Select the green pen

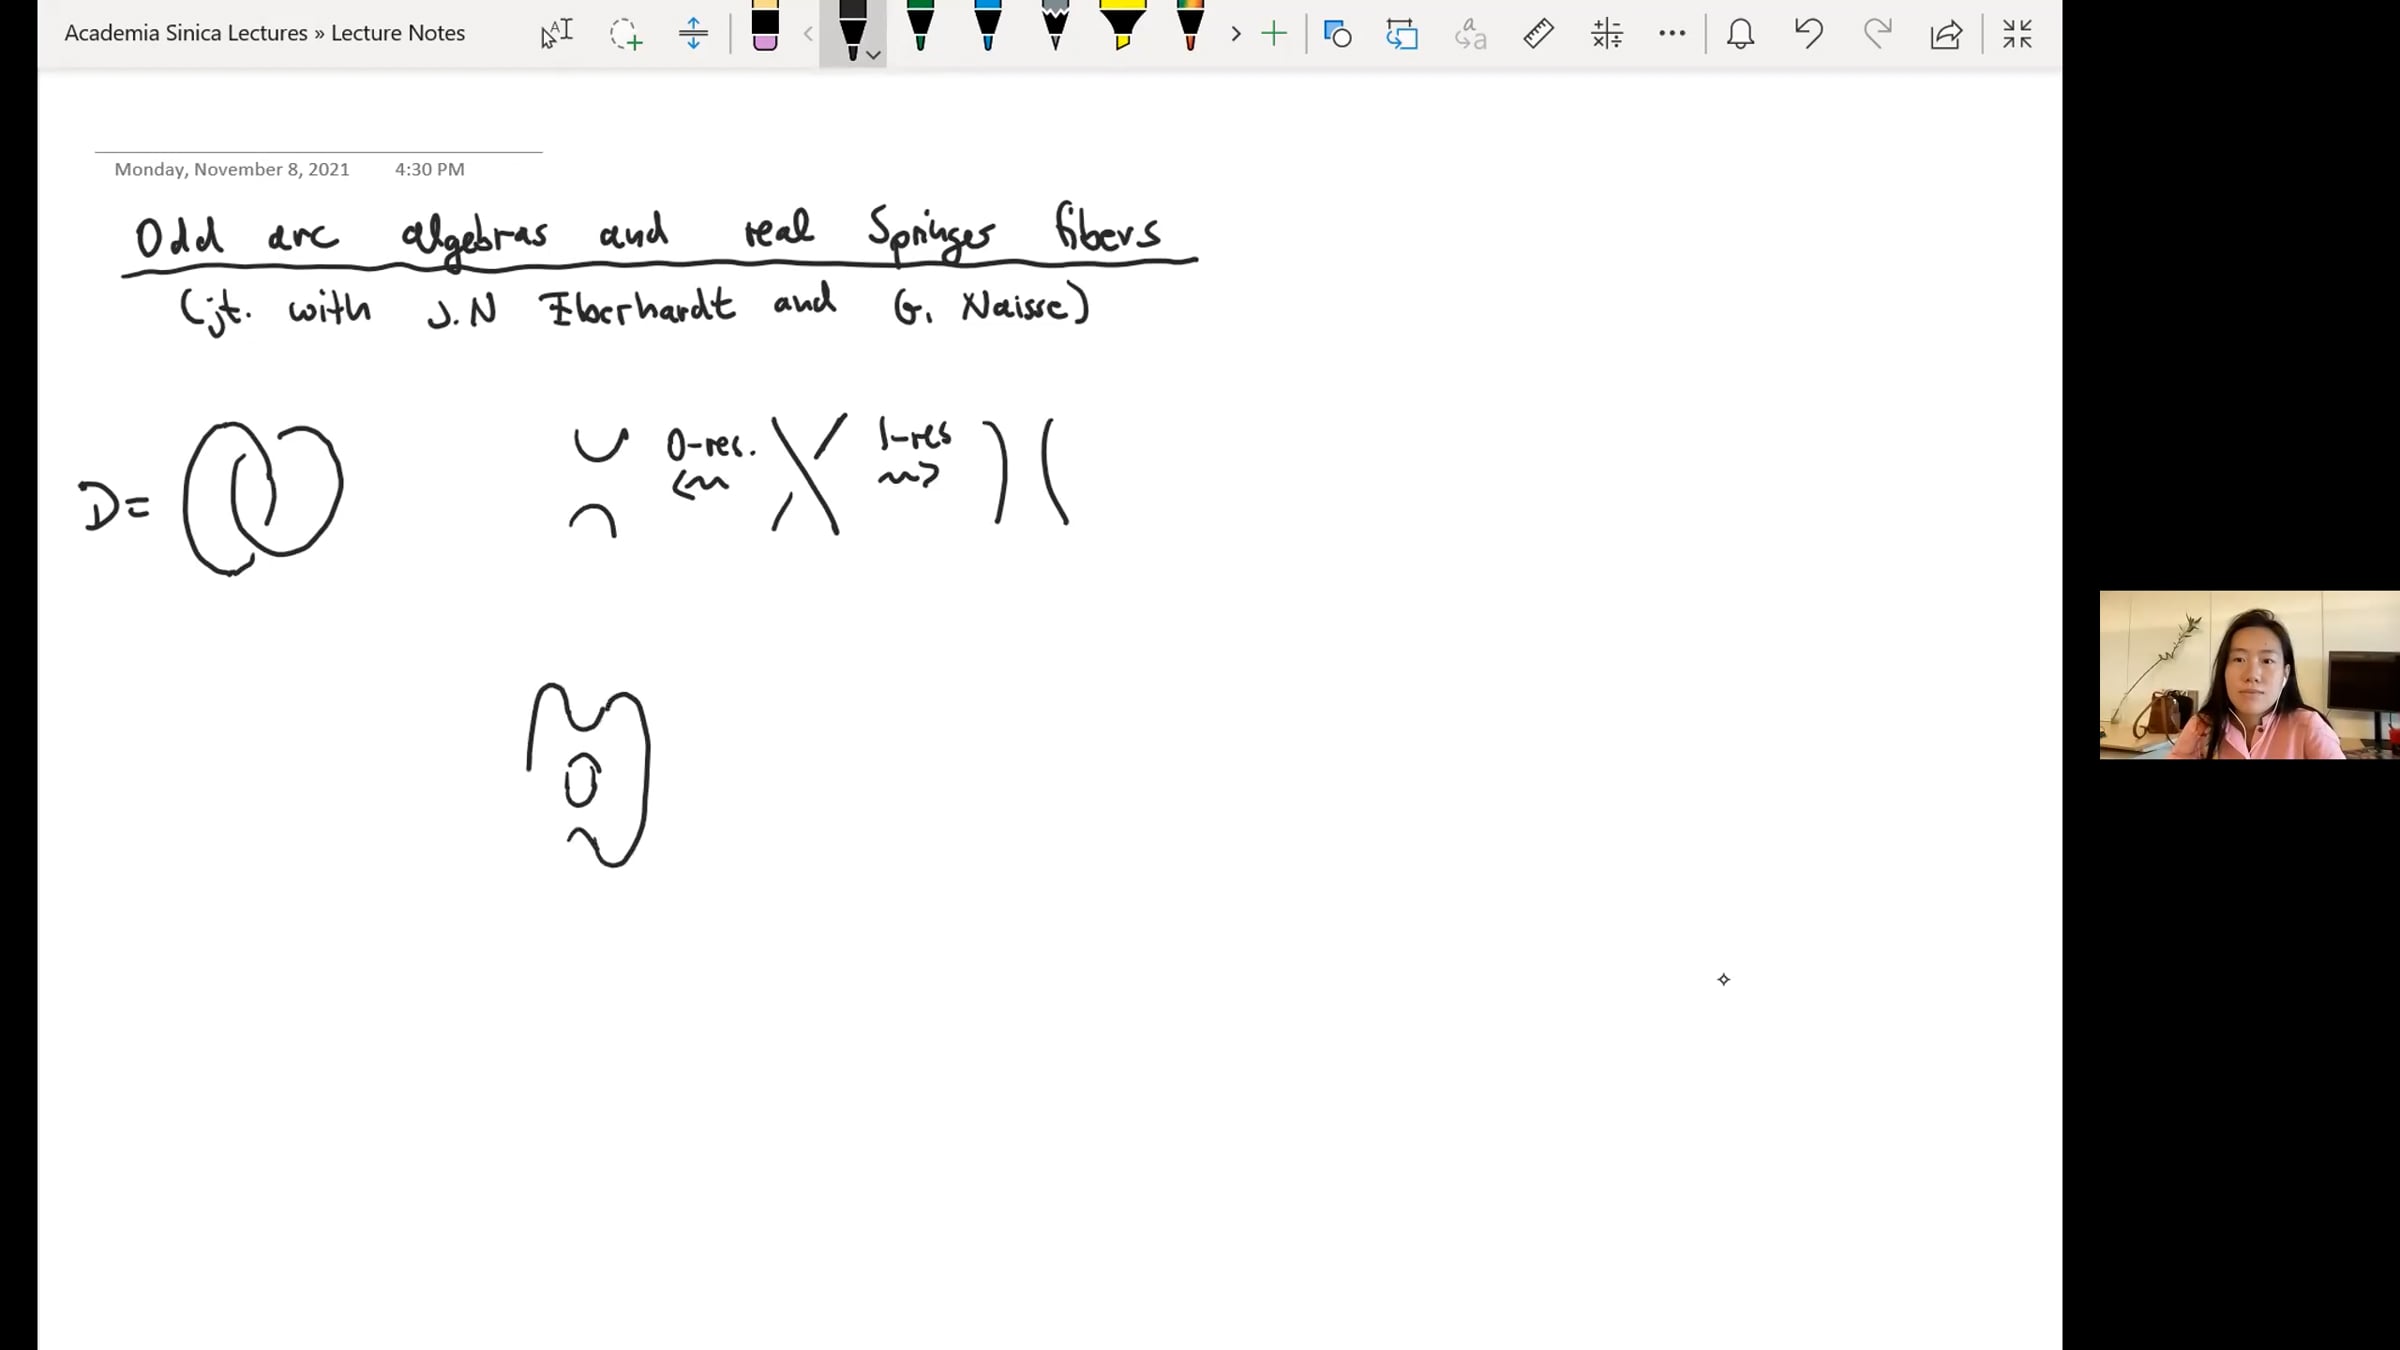coord(920,28)
